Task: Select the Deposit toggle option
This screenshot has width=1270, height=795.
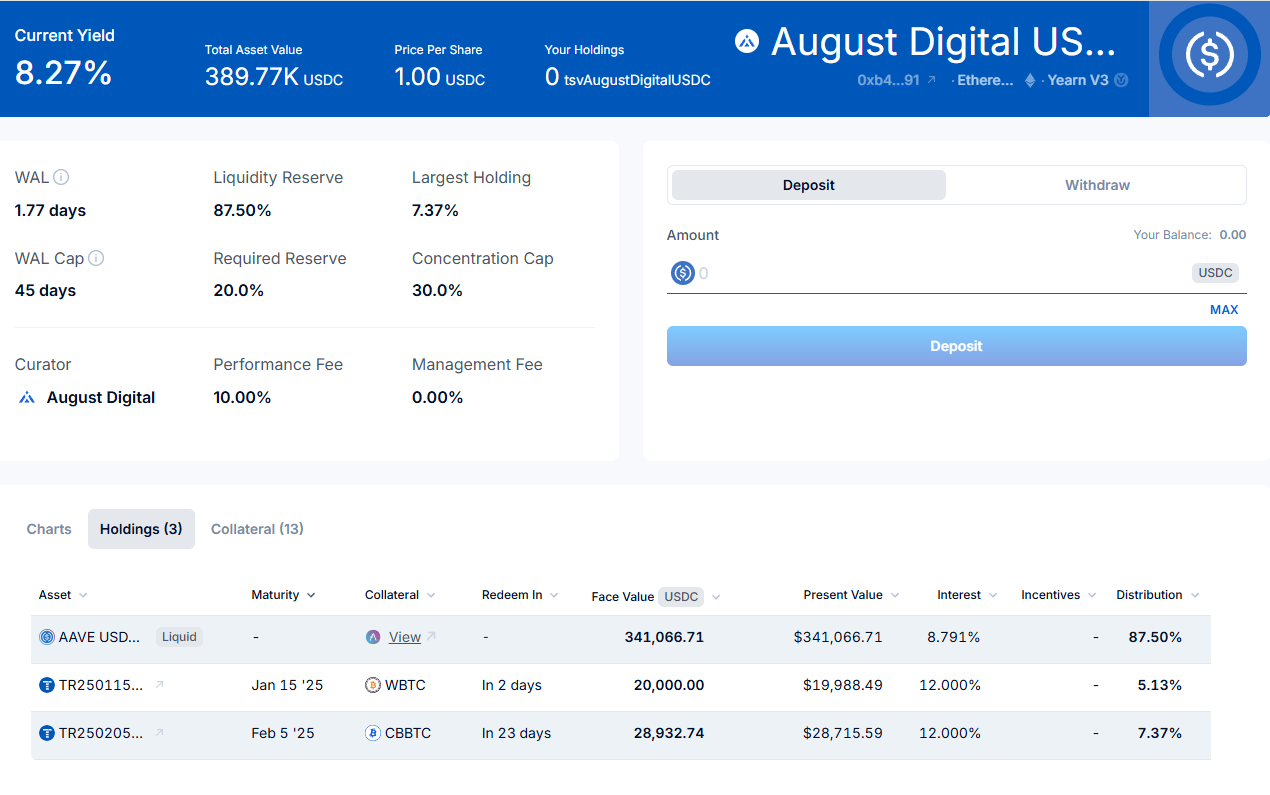Action: point(808,185)
